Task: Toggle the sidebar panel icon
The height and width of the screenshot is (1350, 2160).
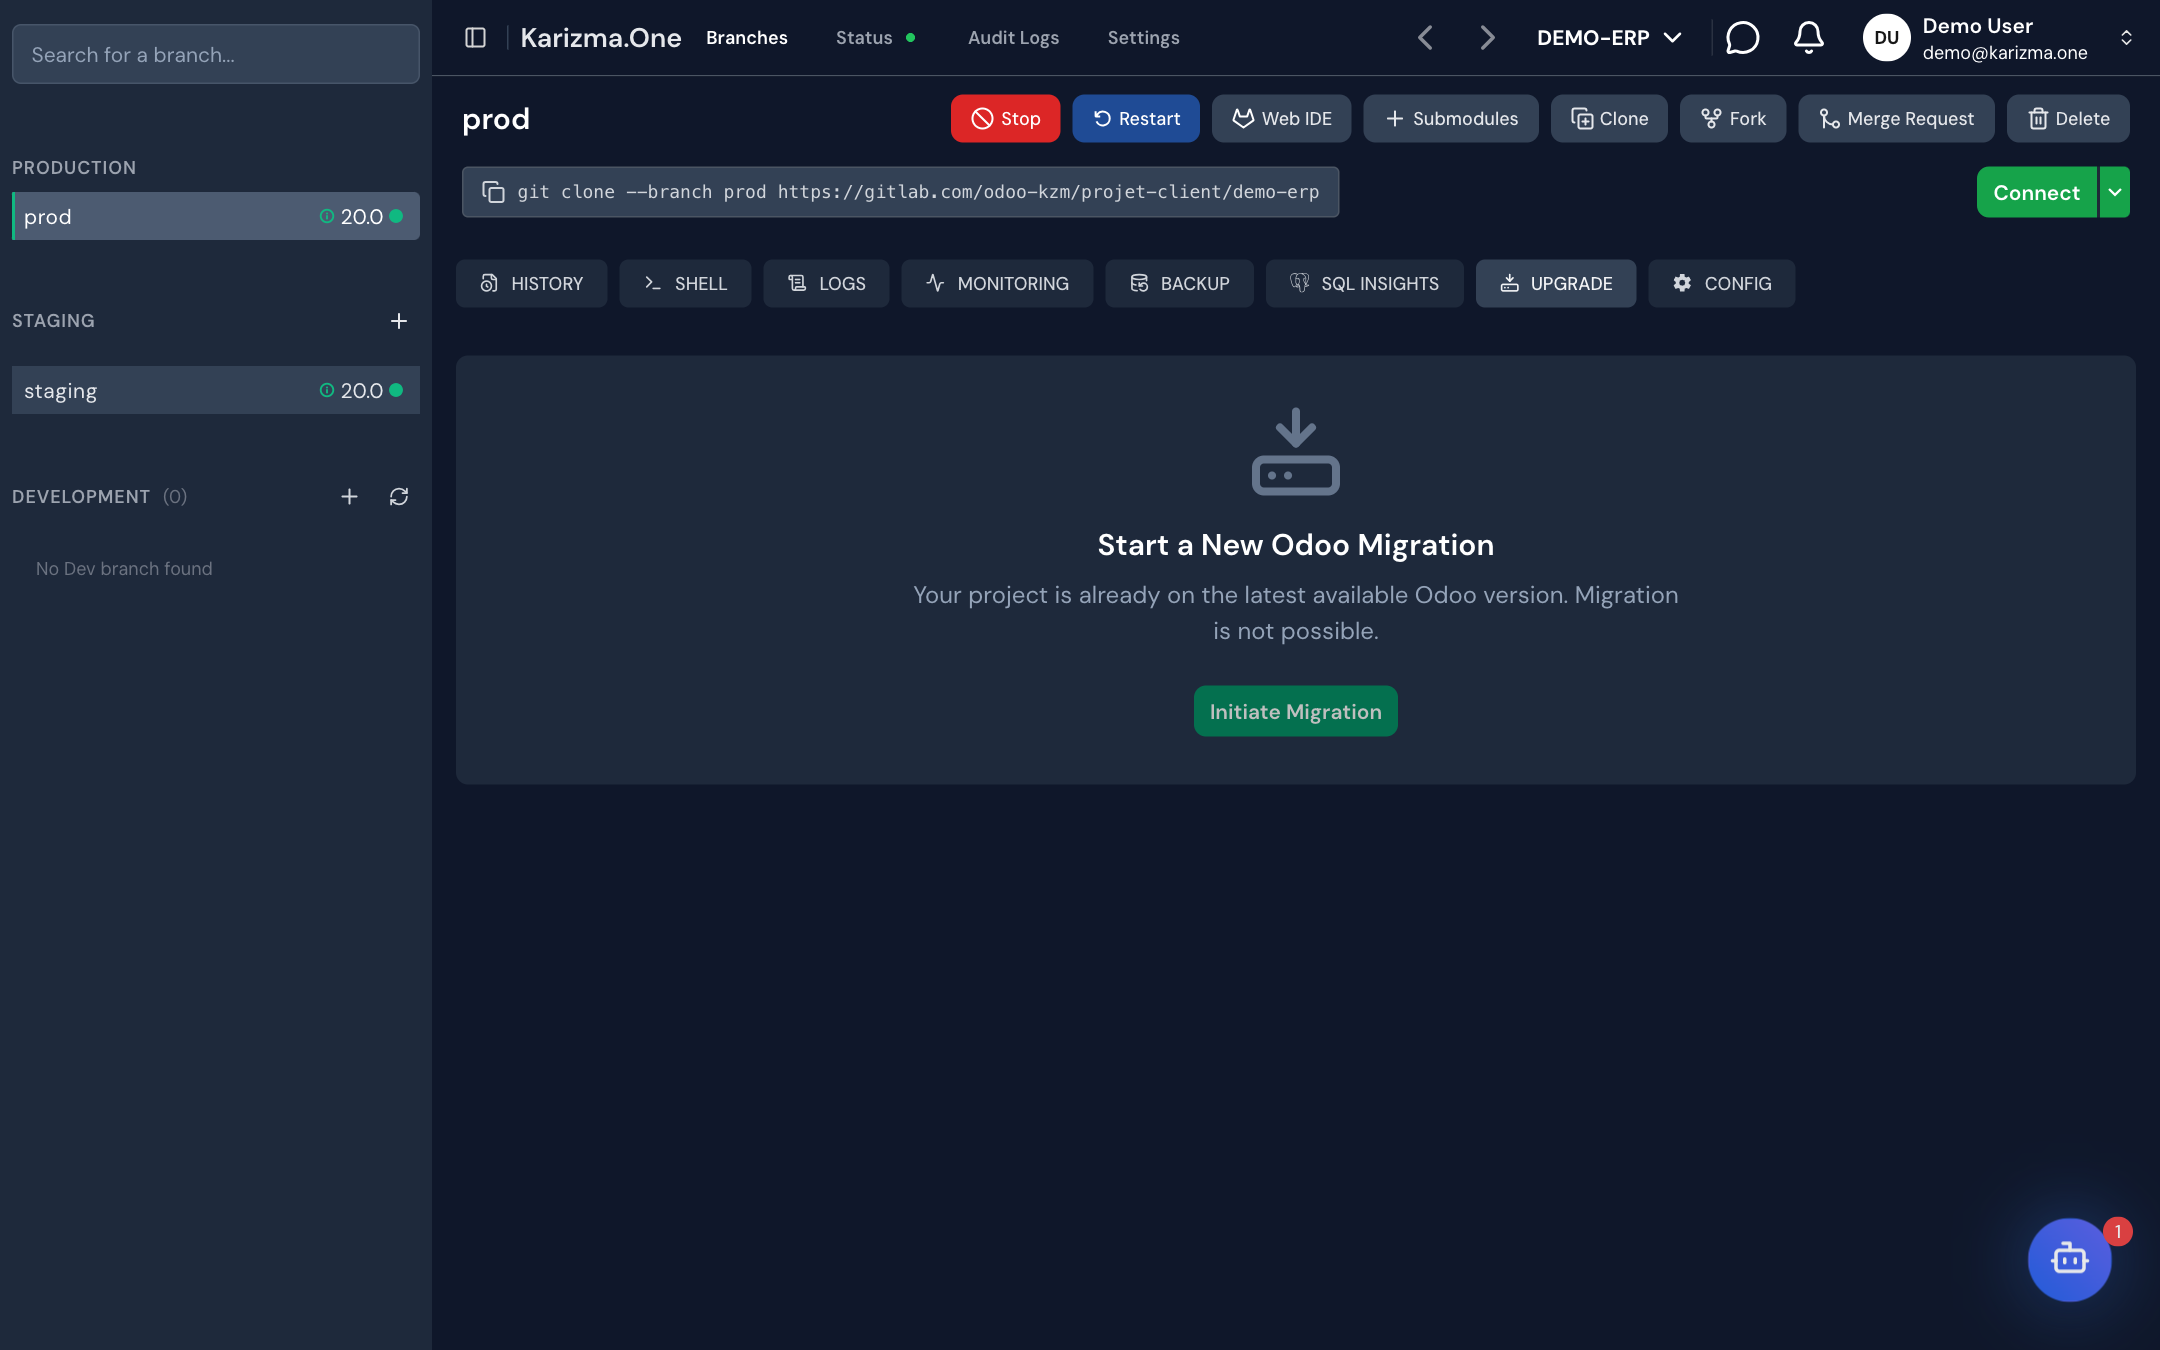Action: tap(476, 38)
